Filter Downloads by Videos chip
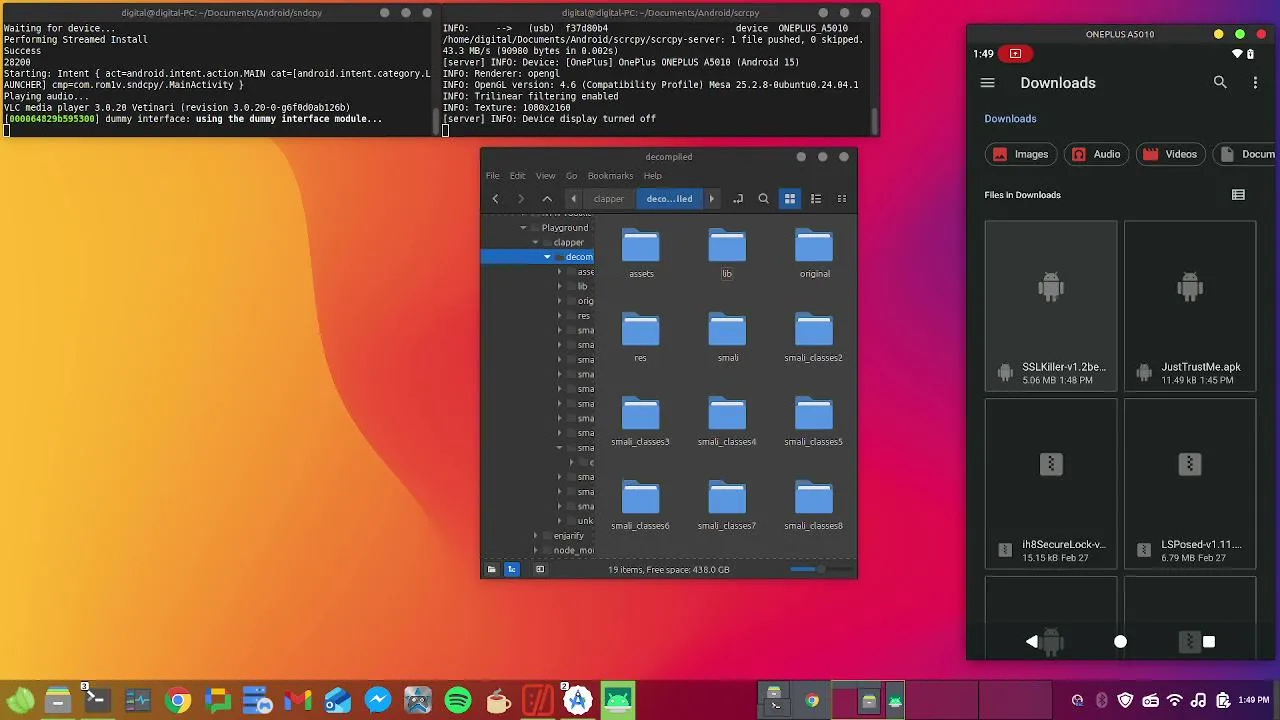This screenshot has height=720, width=1280. click(x=1171, y=154)
